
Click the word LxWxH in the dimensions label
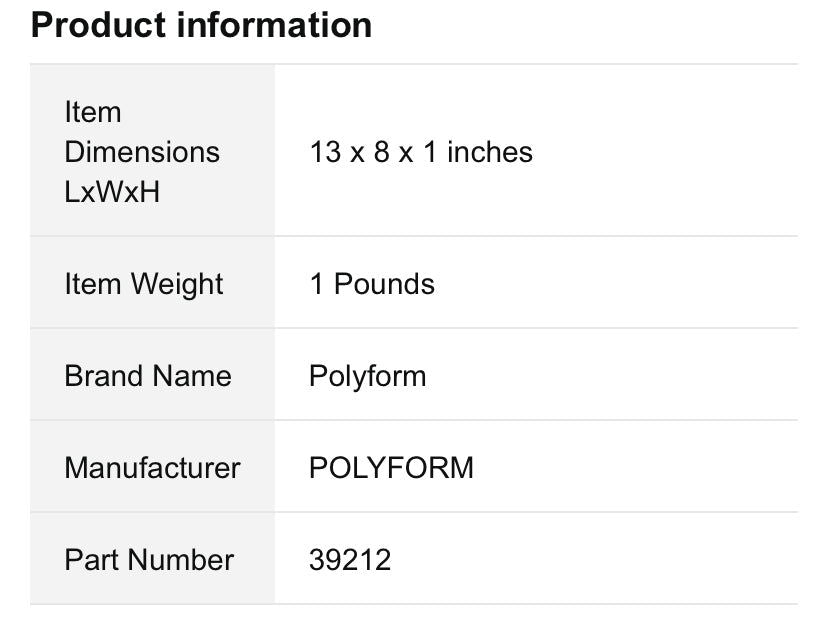(112, 192)
